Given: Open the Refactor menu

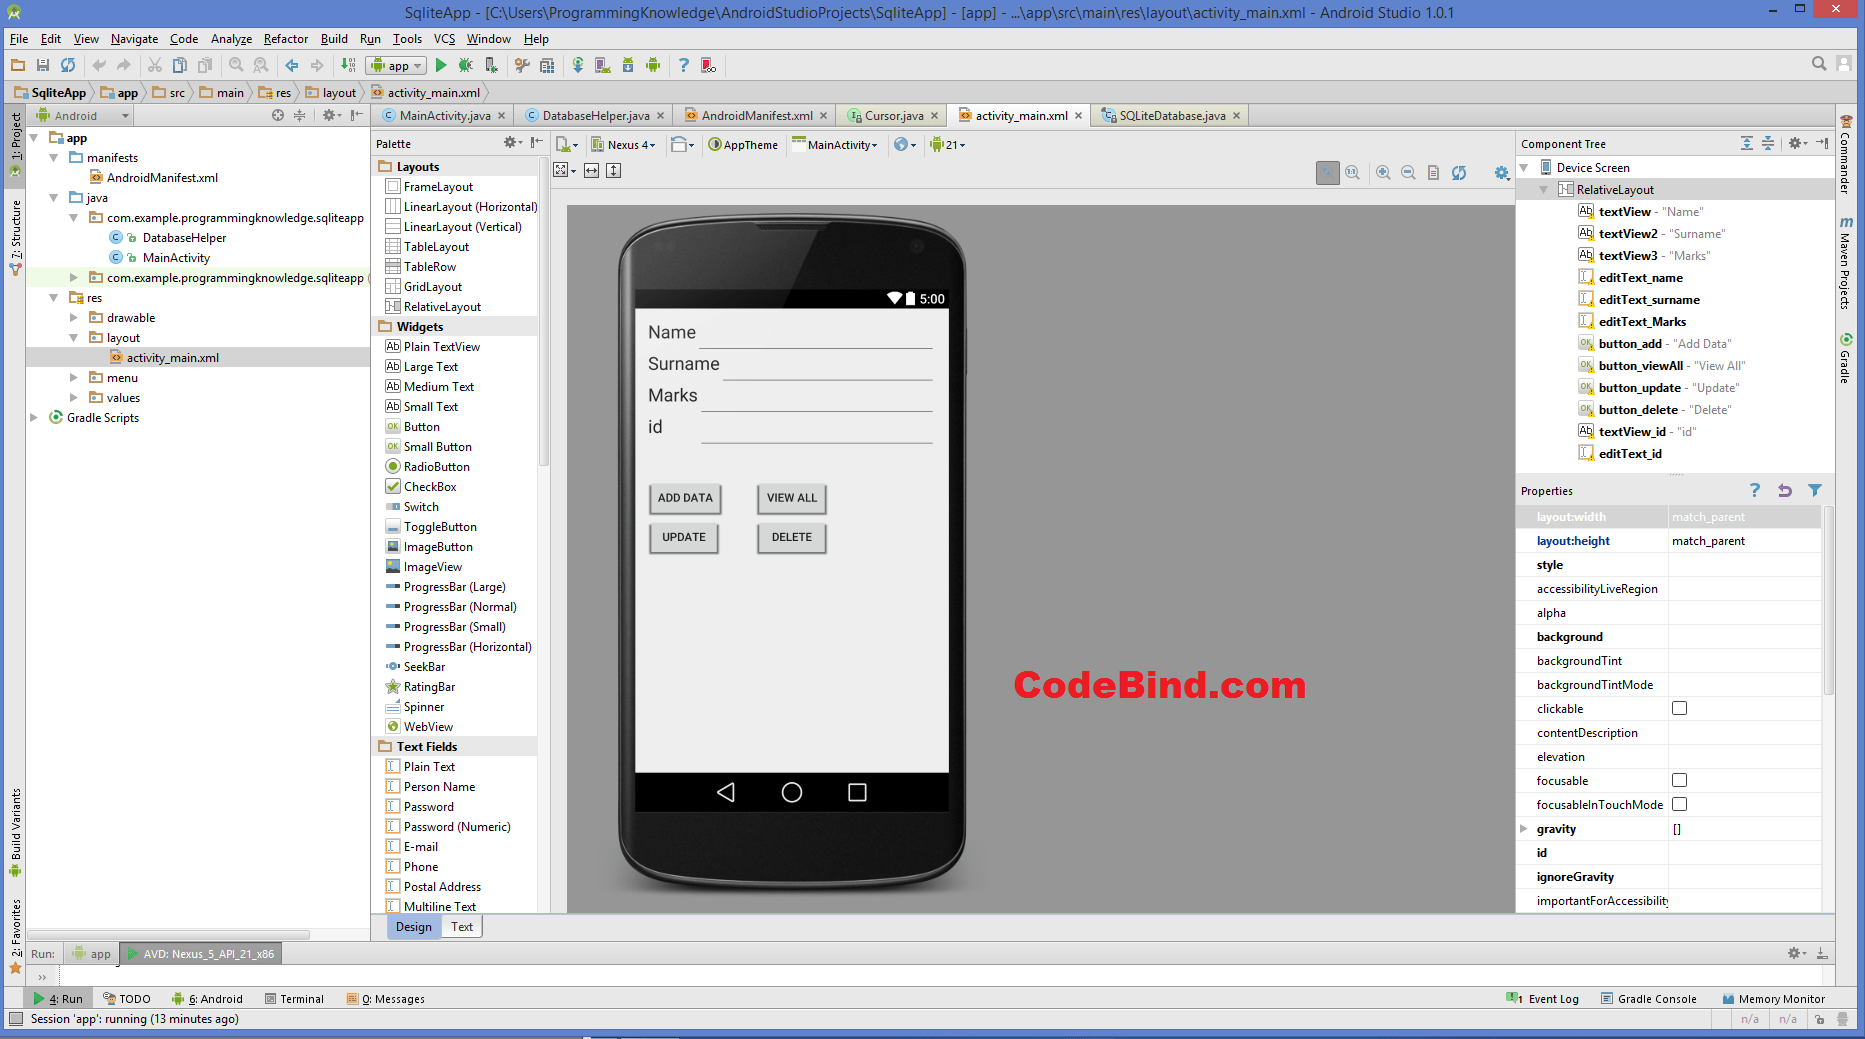Looking at the screenshot, I should coord(286,39).
